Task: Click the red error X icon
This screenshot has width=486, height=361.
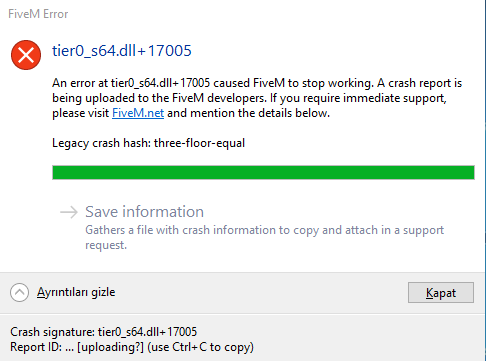Action: [x=26, y=55]
